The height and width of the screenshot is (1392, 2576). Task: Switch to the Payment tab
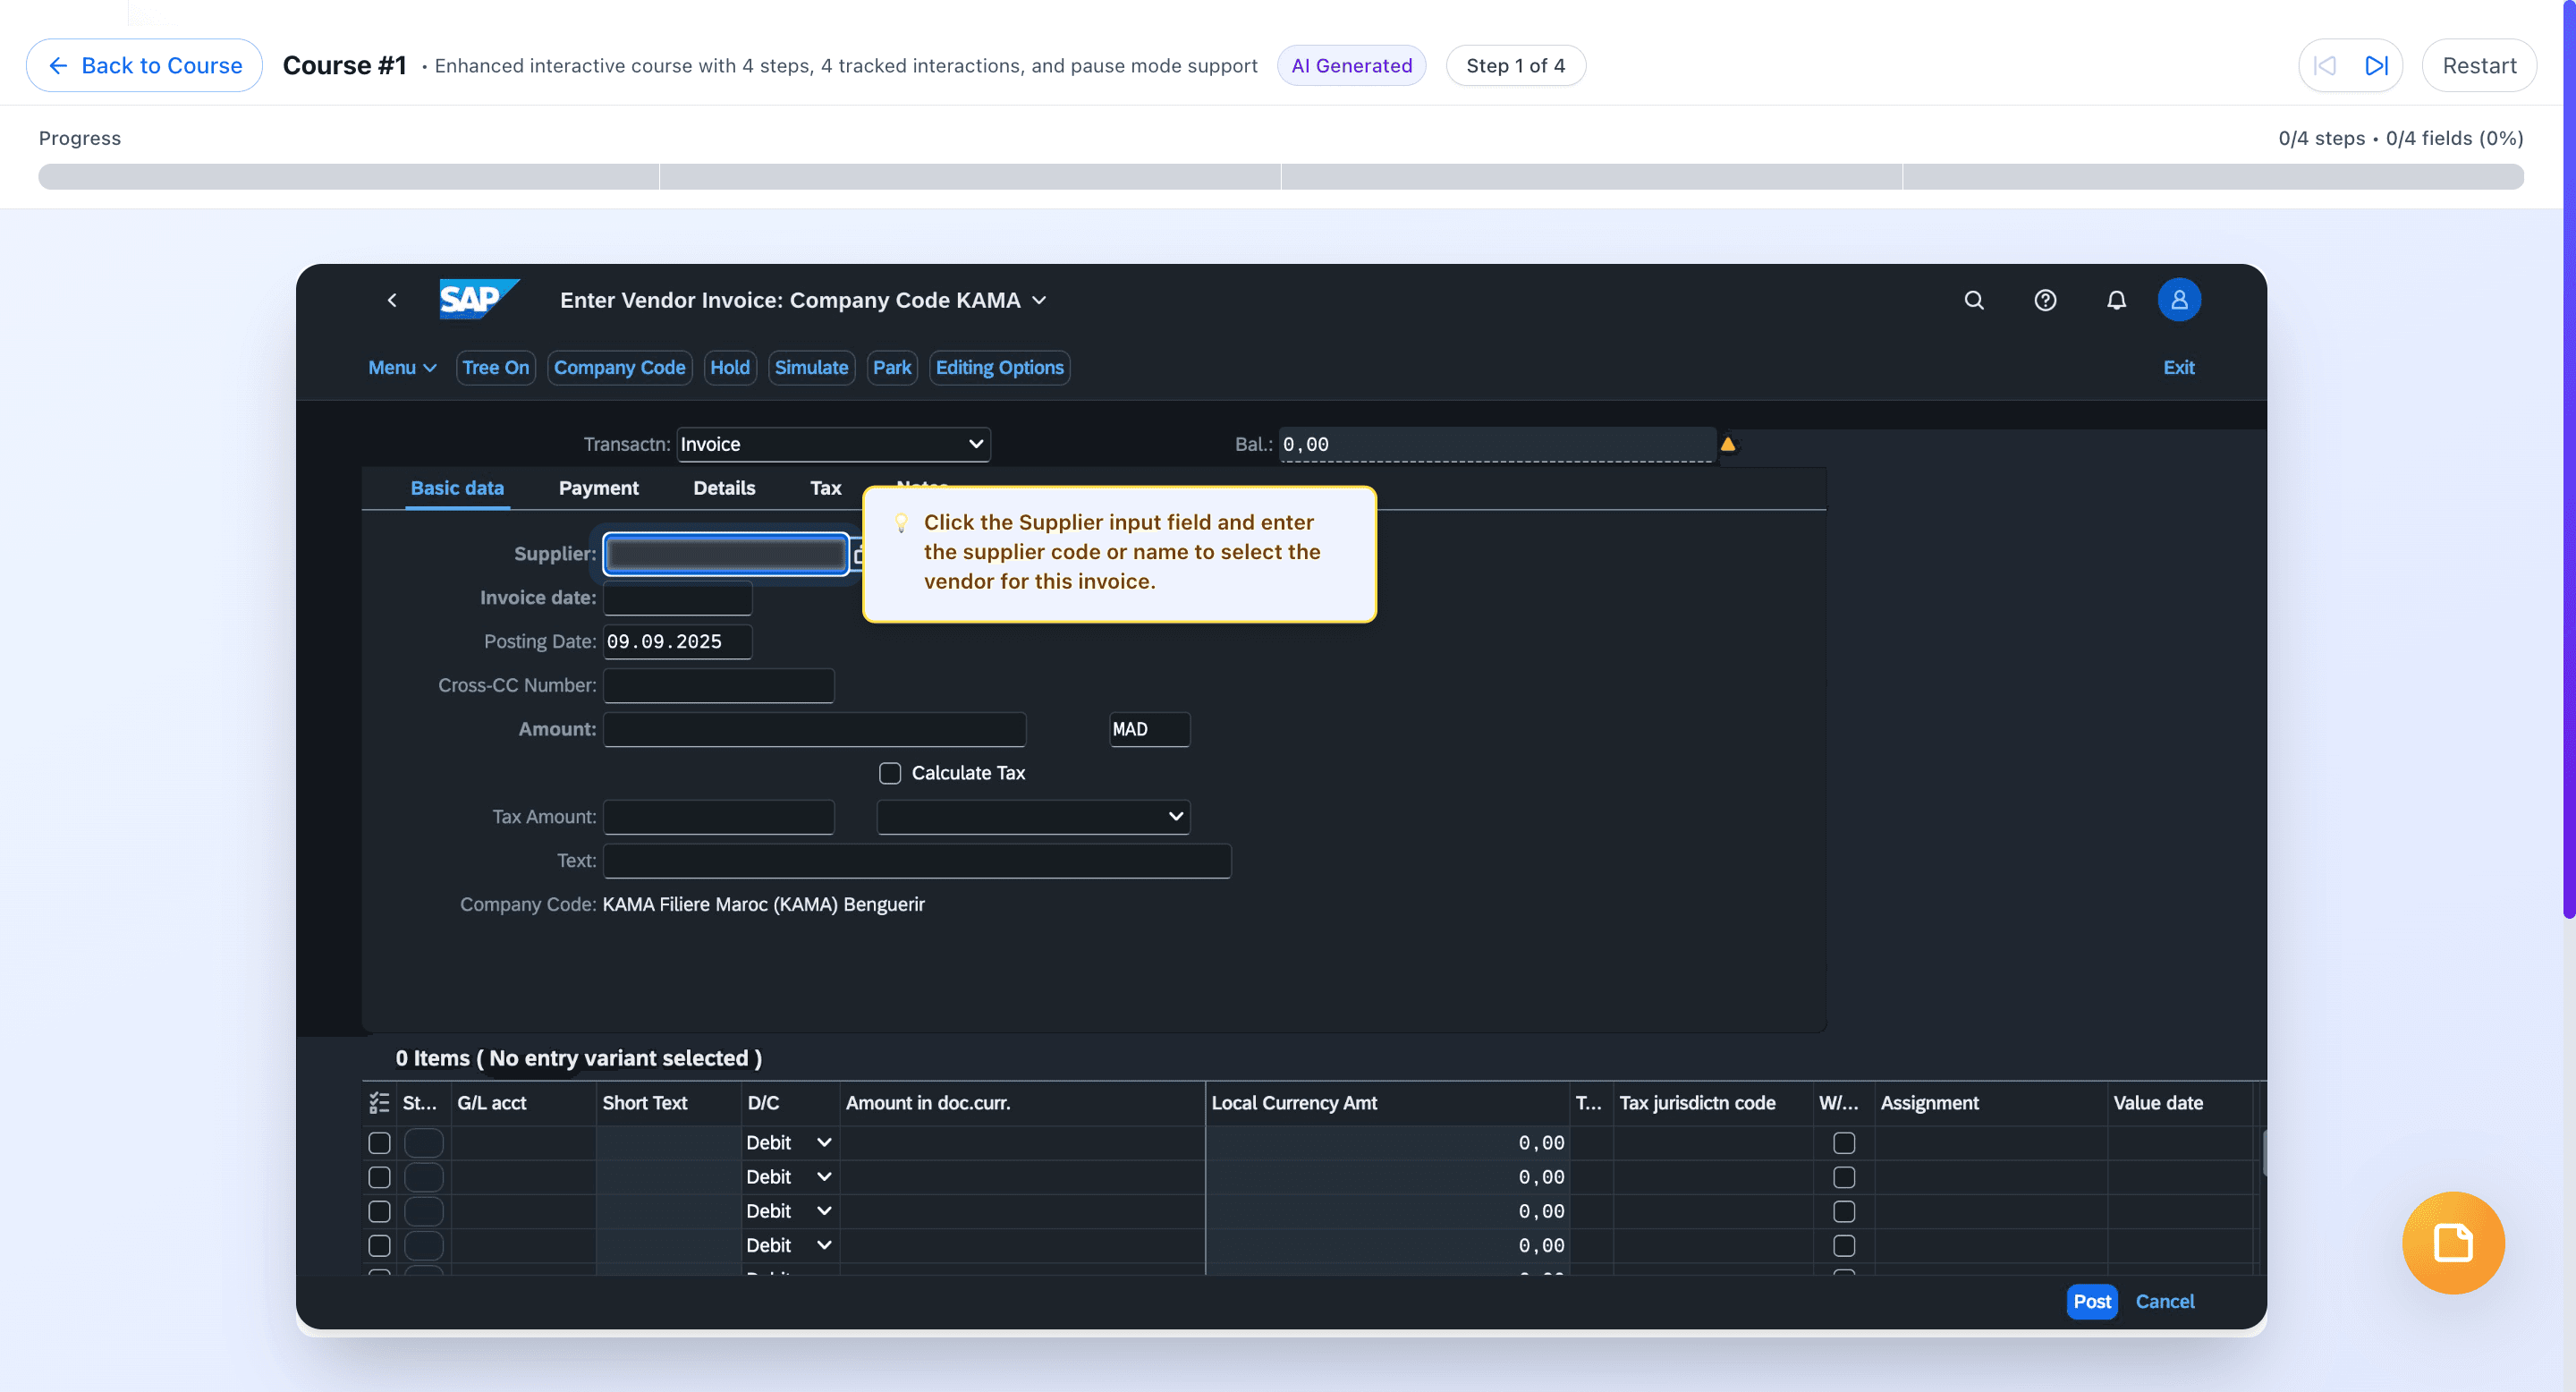598,488
